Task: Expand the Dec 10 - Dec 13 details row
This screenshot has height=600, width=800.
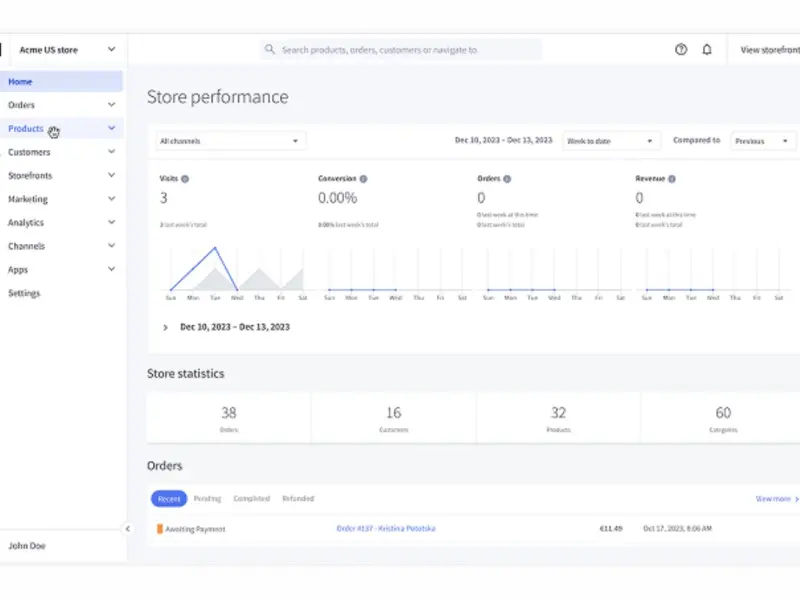Action: (x=165, y=328)
